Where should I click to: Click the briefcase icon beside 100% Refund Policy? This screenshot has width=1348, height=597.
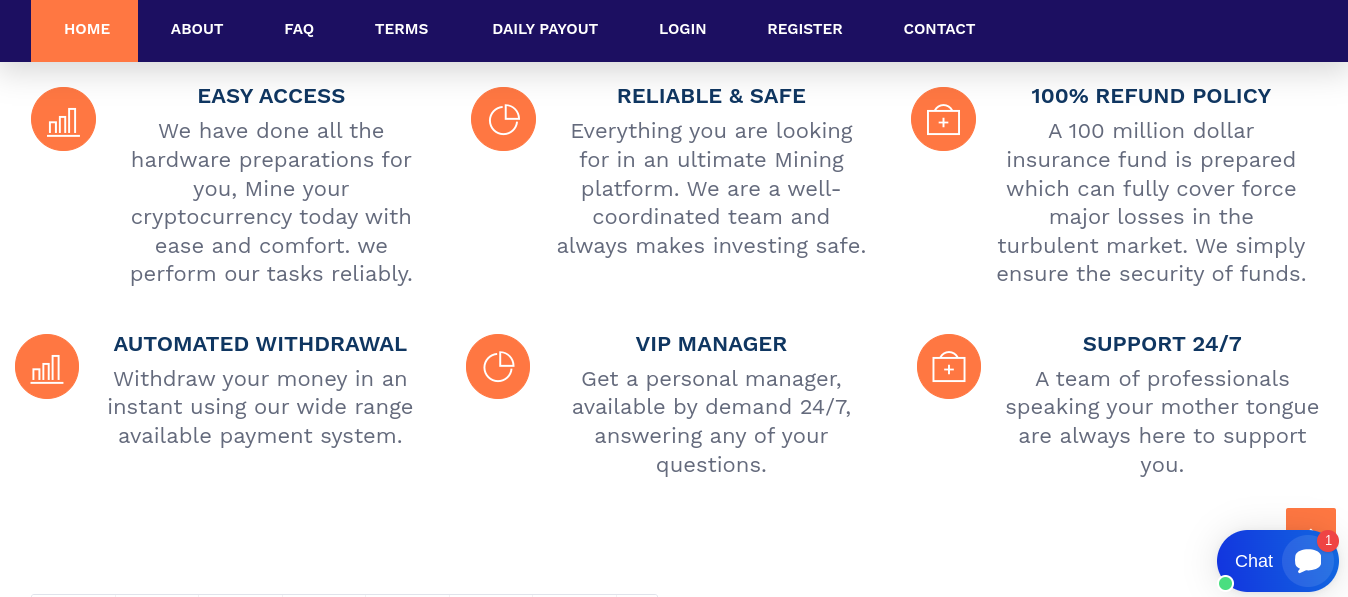click(x=943, y=119)
